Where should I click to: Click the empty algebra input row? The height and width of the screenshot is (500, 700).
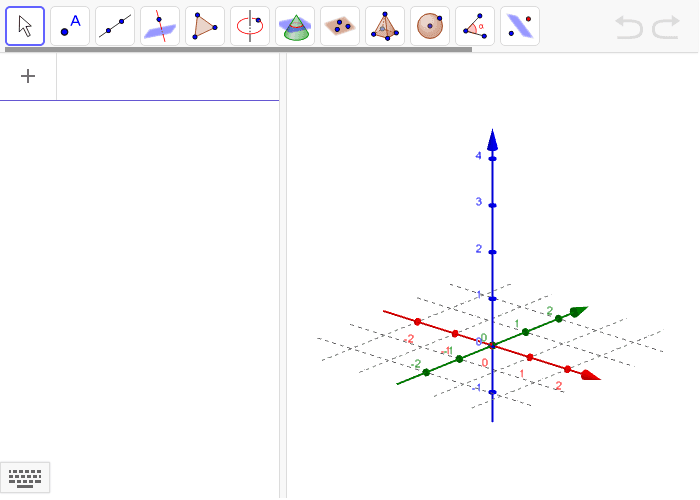click(167, 77)
